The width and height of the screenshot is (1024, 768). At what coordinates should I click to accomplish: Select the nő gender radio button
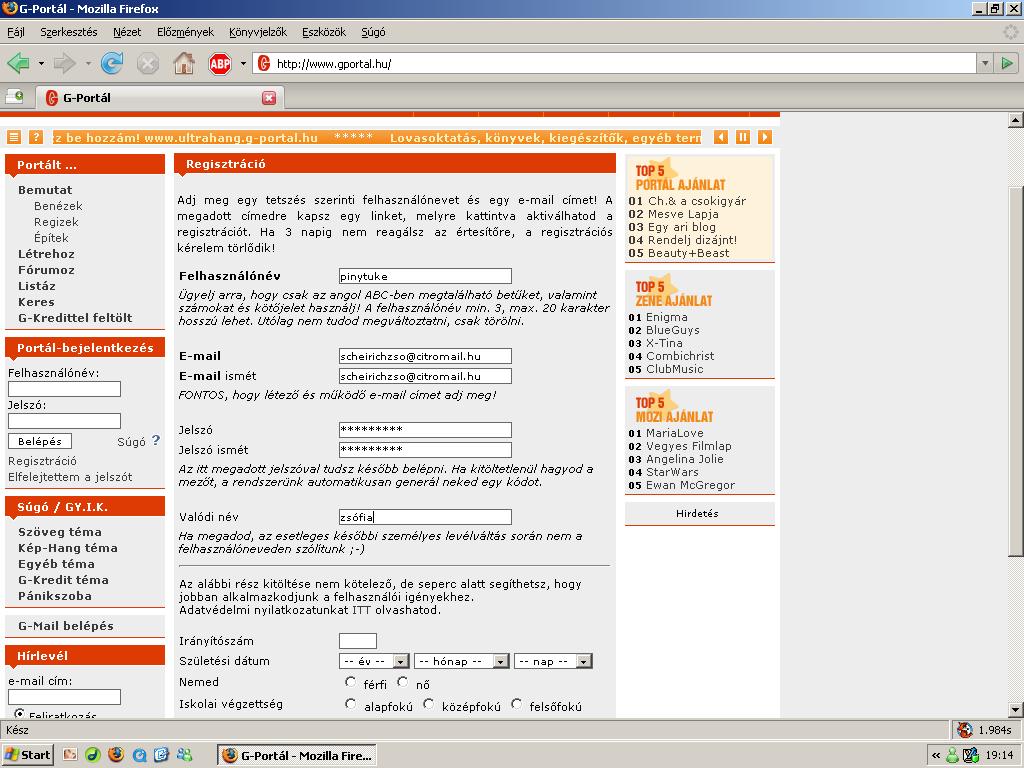403,682
